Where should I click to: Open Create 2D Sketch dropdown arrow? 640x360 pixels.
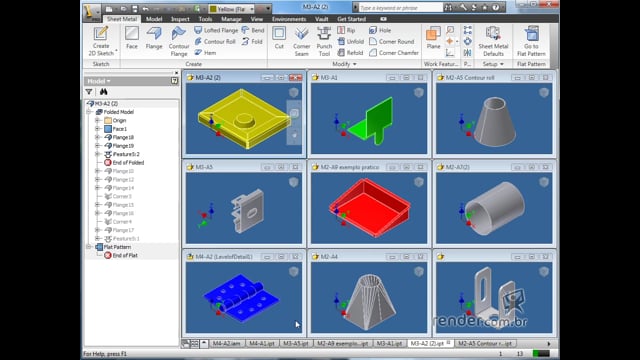pos(116,51)
